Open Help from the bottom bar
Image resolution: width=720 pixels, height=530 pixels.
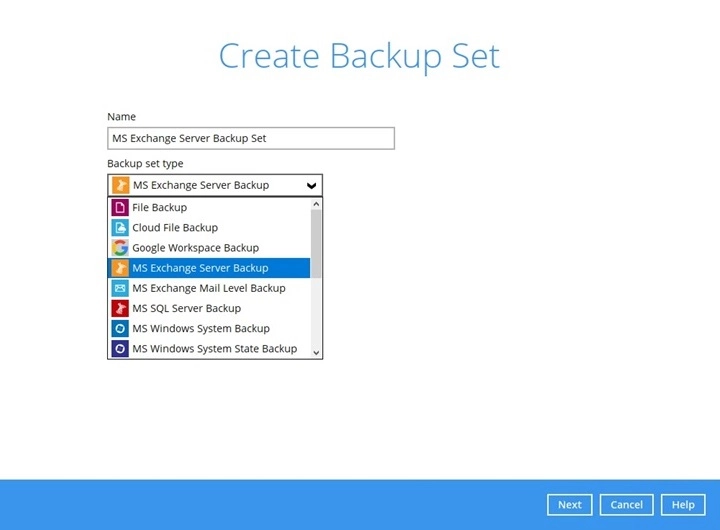683,505
